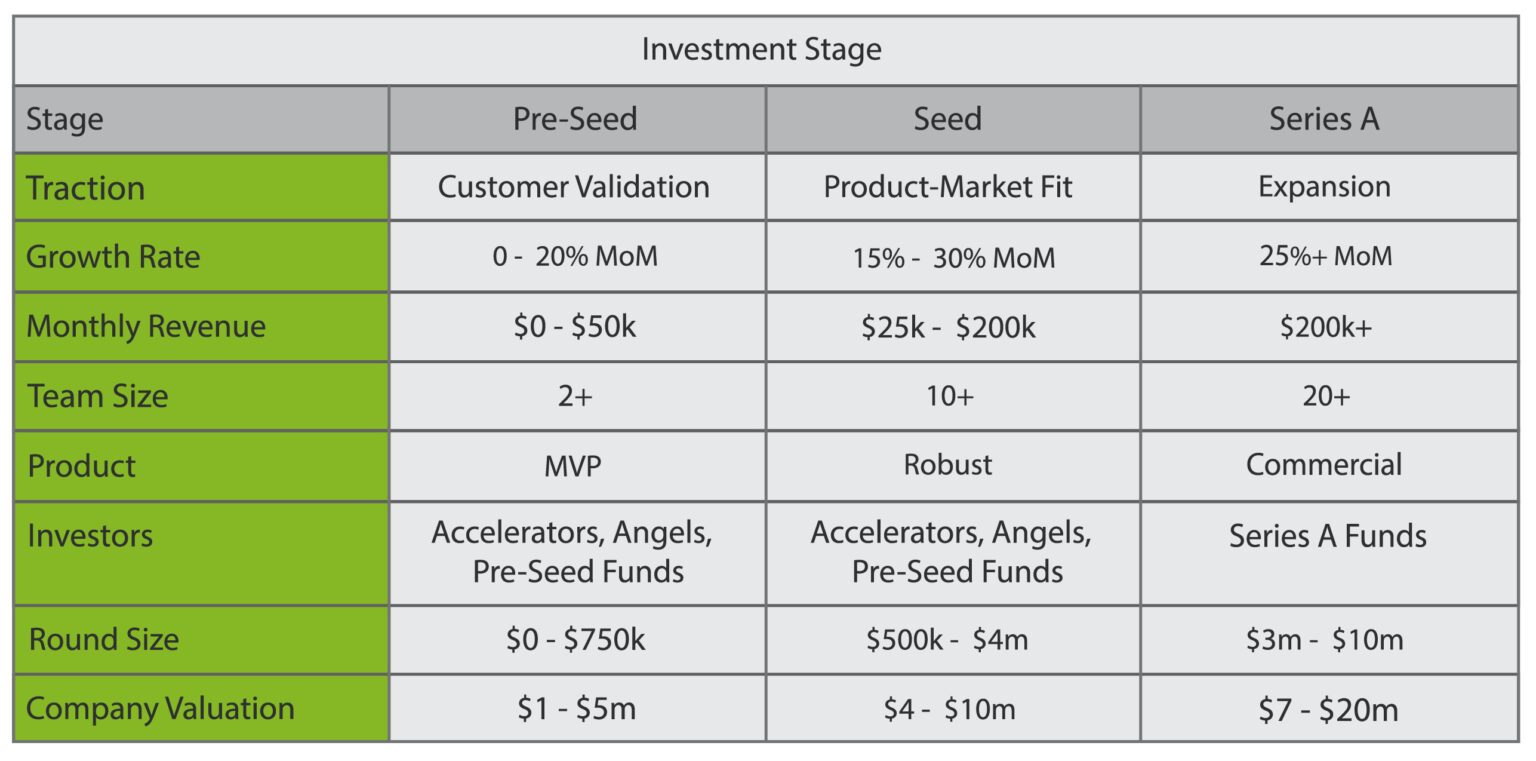Viewport: 1536px width, 761px height.
Task: Select the $0 - $750k round size cell
Action: pyautogui.click(x=575, y=640)
